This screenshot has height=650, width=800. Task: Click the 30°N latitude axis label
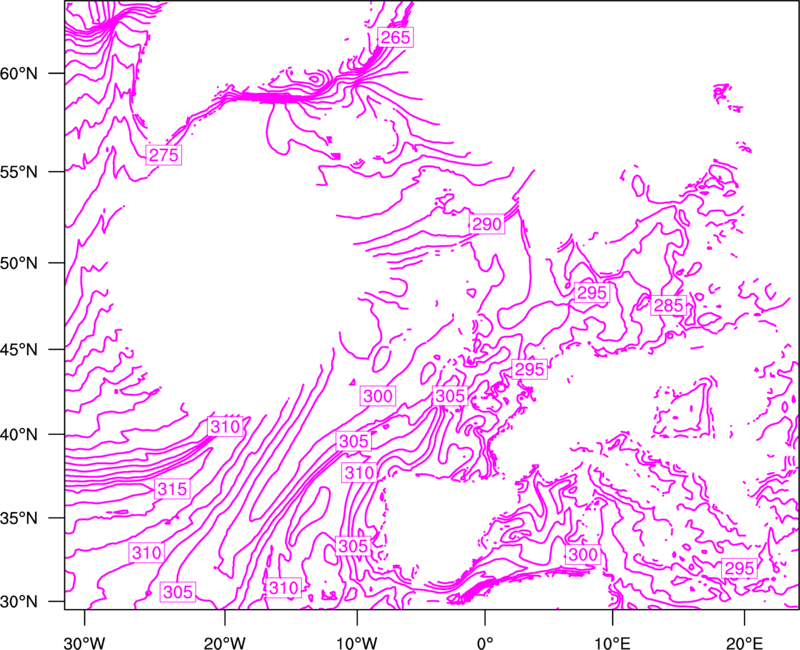point(19,602)
